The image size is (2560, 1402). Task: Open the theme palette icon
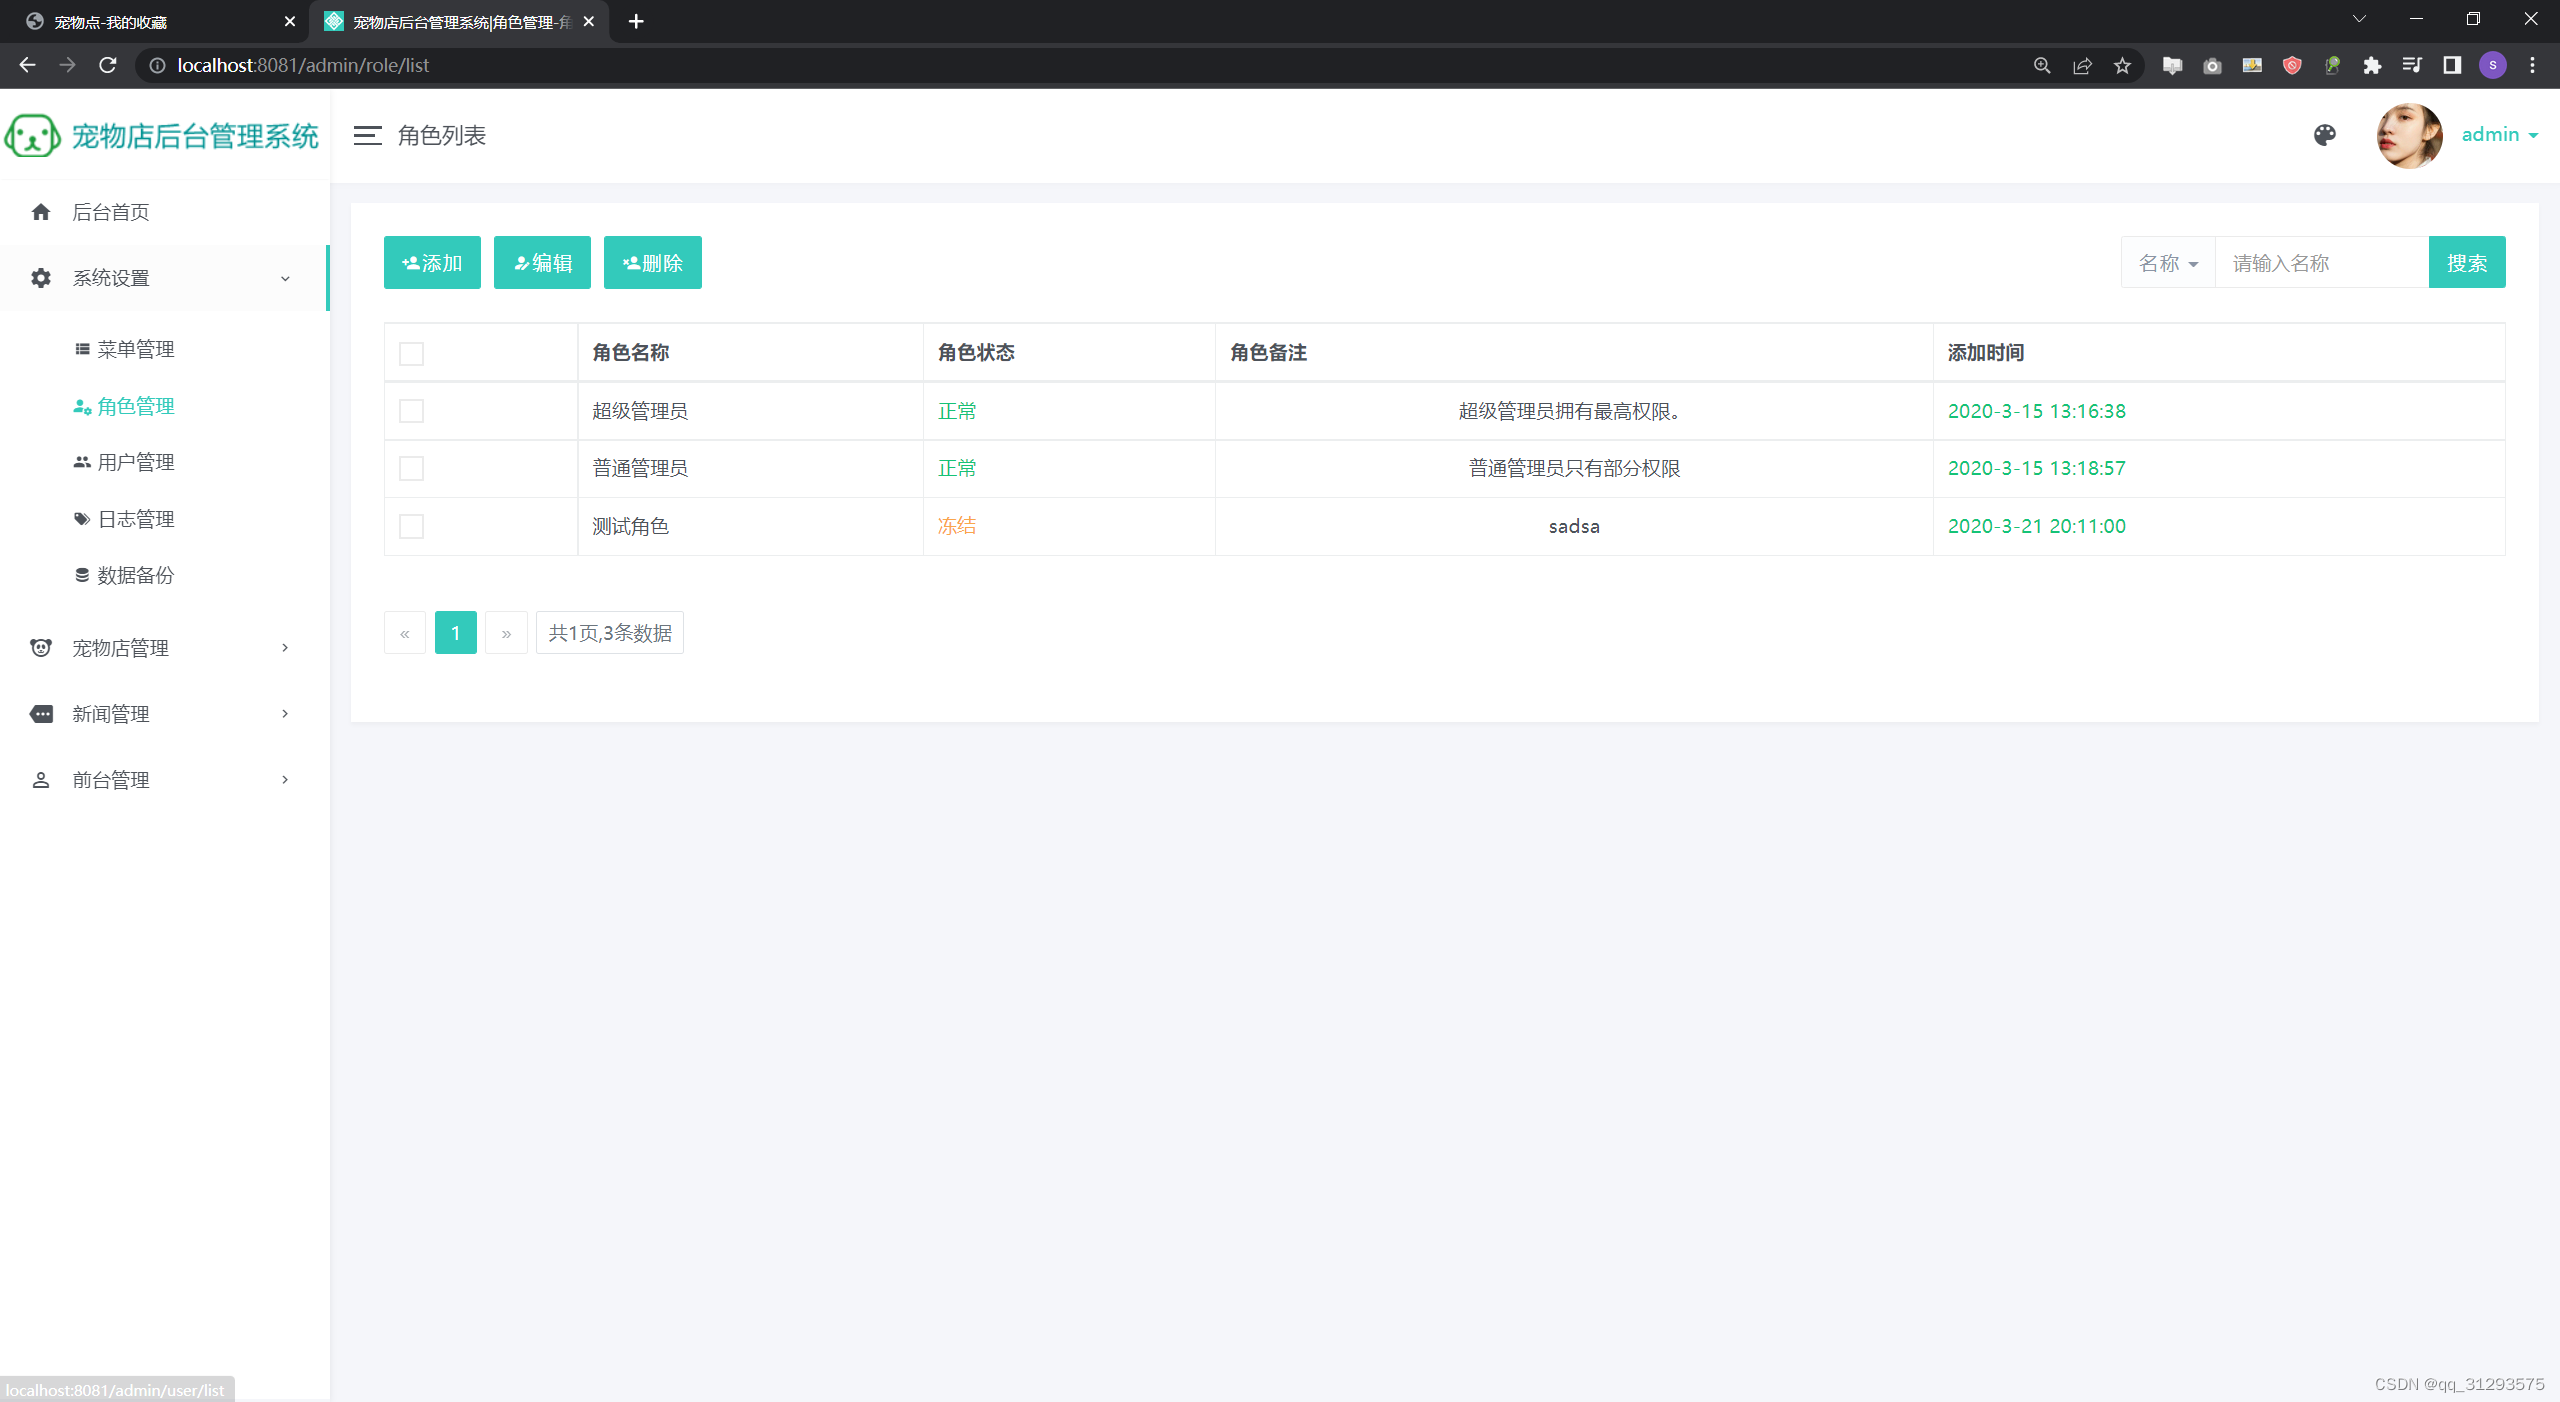[2324, 136]
